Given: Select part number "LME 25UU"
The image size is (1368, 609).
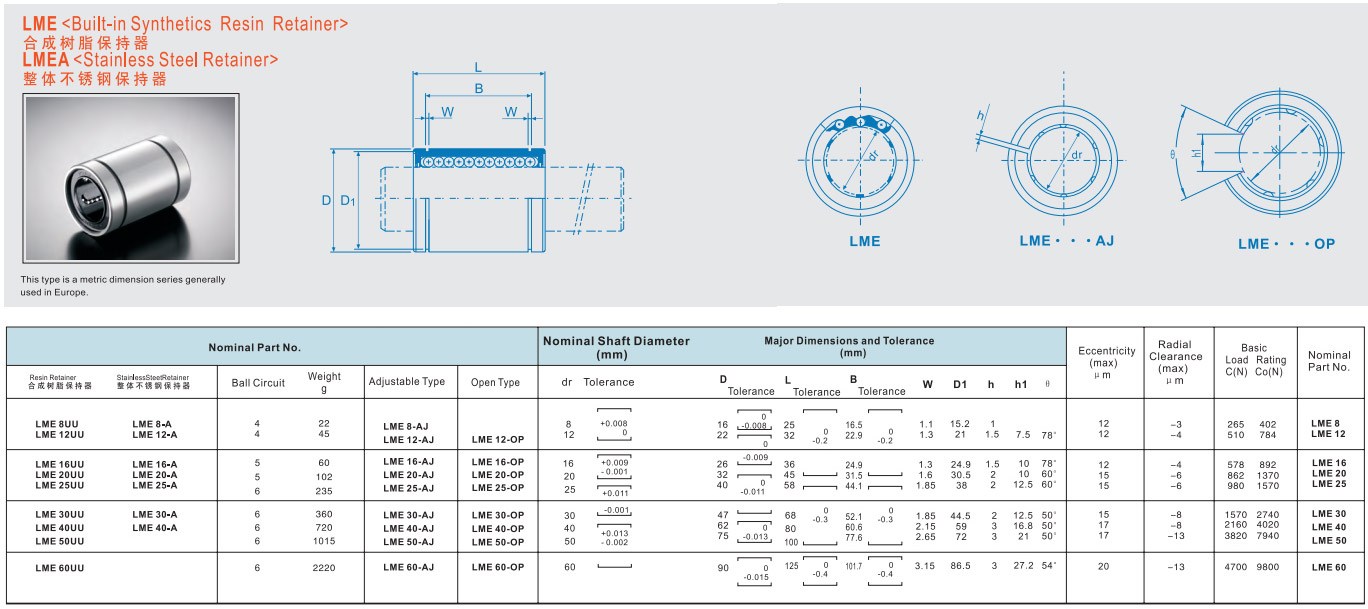Looking at the screenshot, I should [60, 486].
